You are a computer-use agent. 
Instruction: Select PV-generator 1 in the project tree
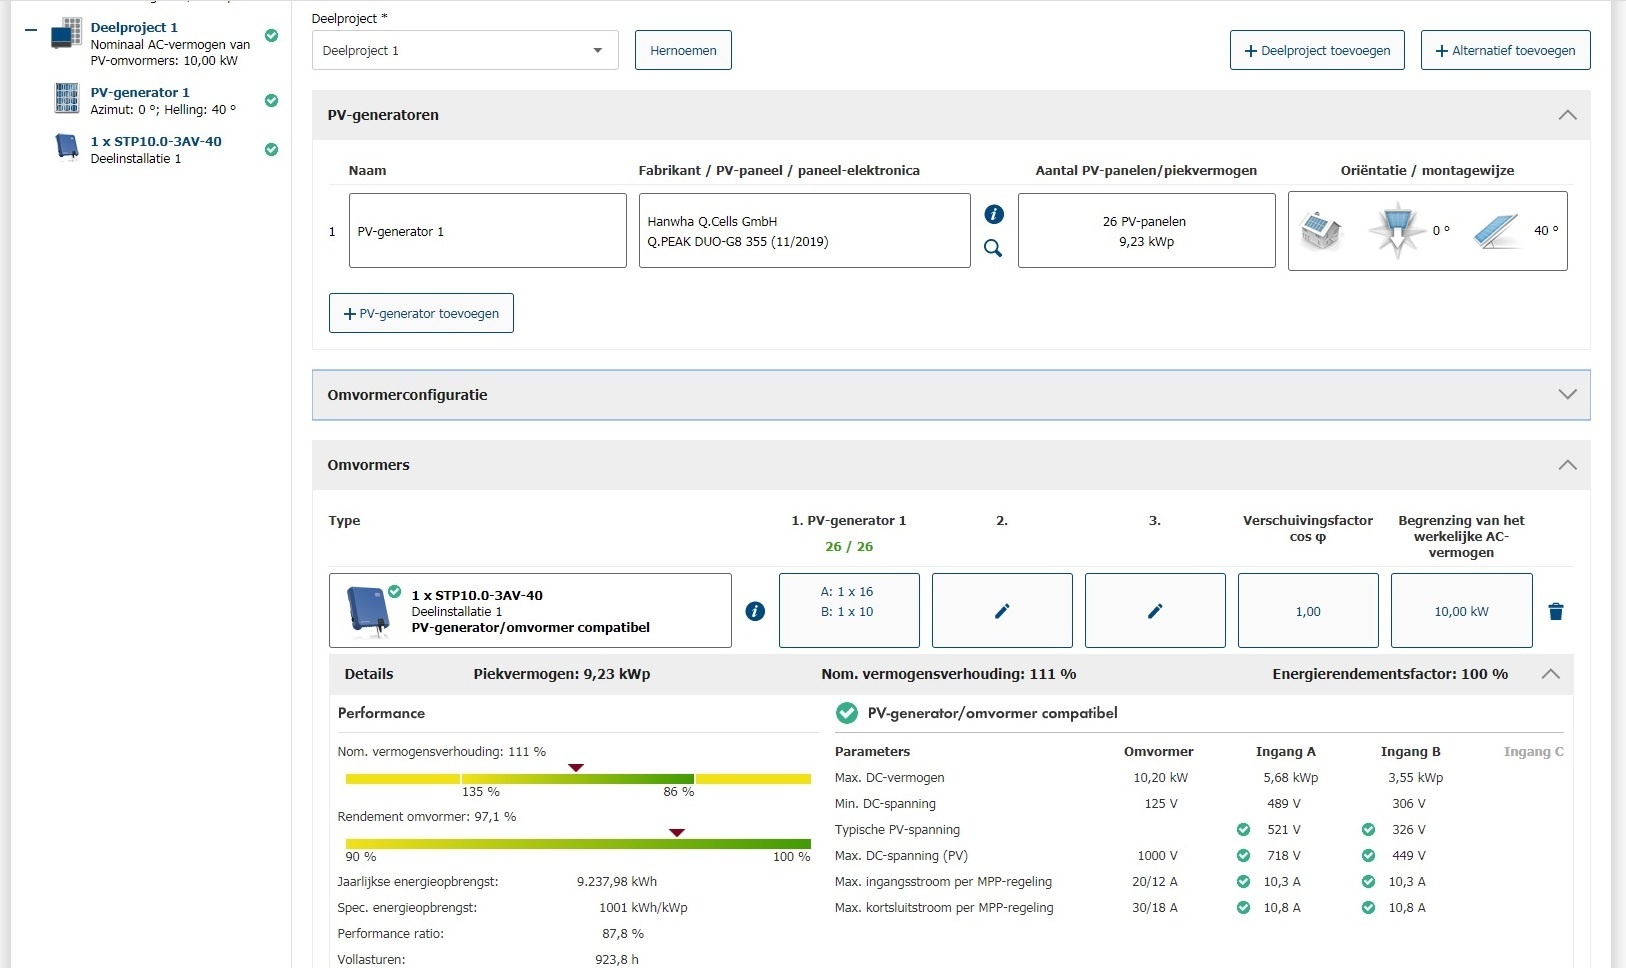[x=139, y=92]
